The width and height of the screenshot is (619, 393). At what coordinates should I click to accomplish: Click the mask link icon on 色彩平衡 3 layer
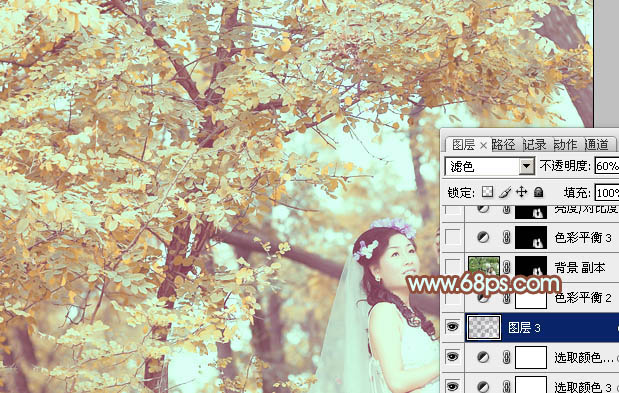tap(507, 237)
